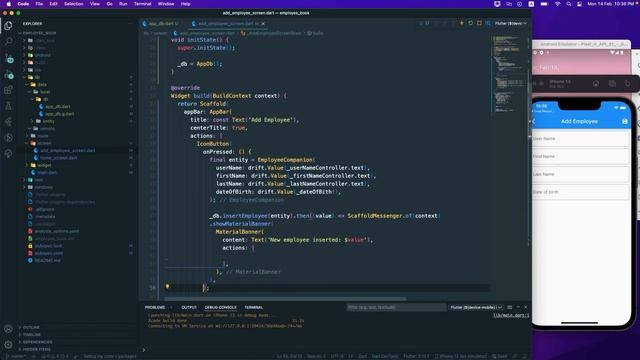Click the home icon on iPhone 13 simulator toolbar

pos(596,84)
